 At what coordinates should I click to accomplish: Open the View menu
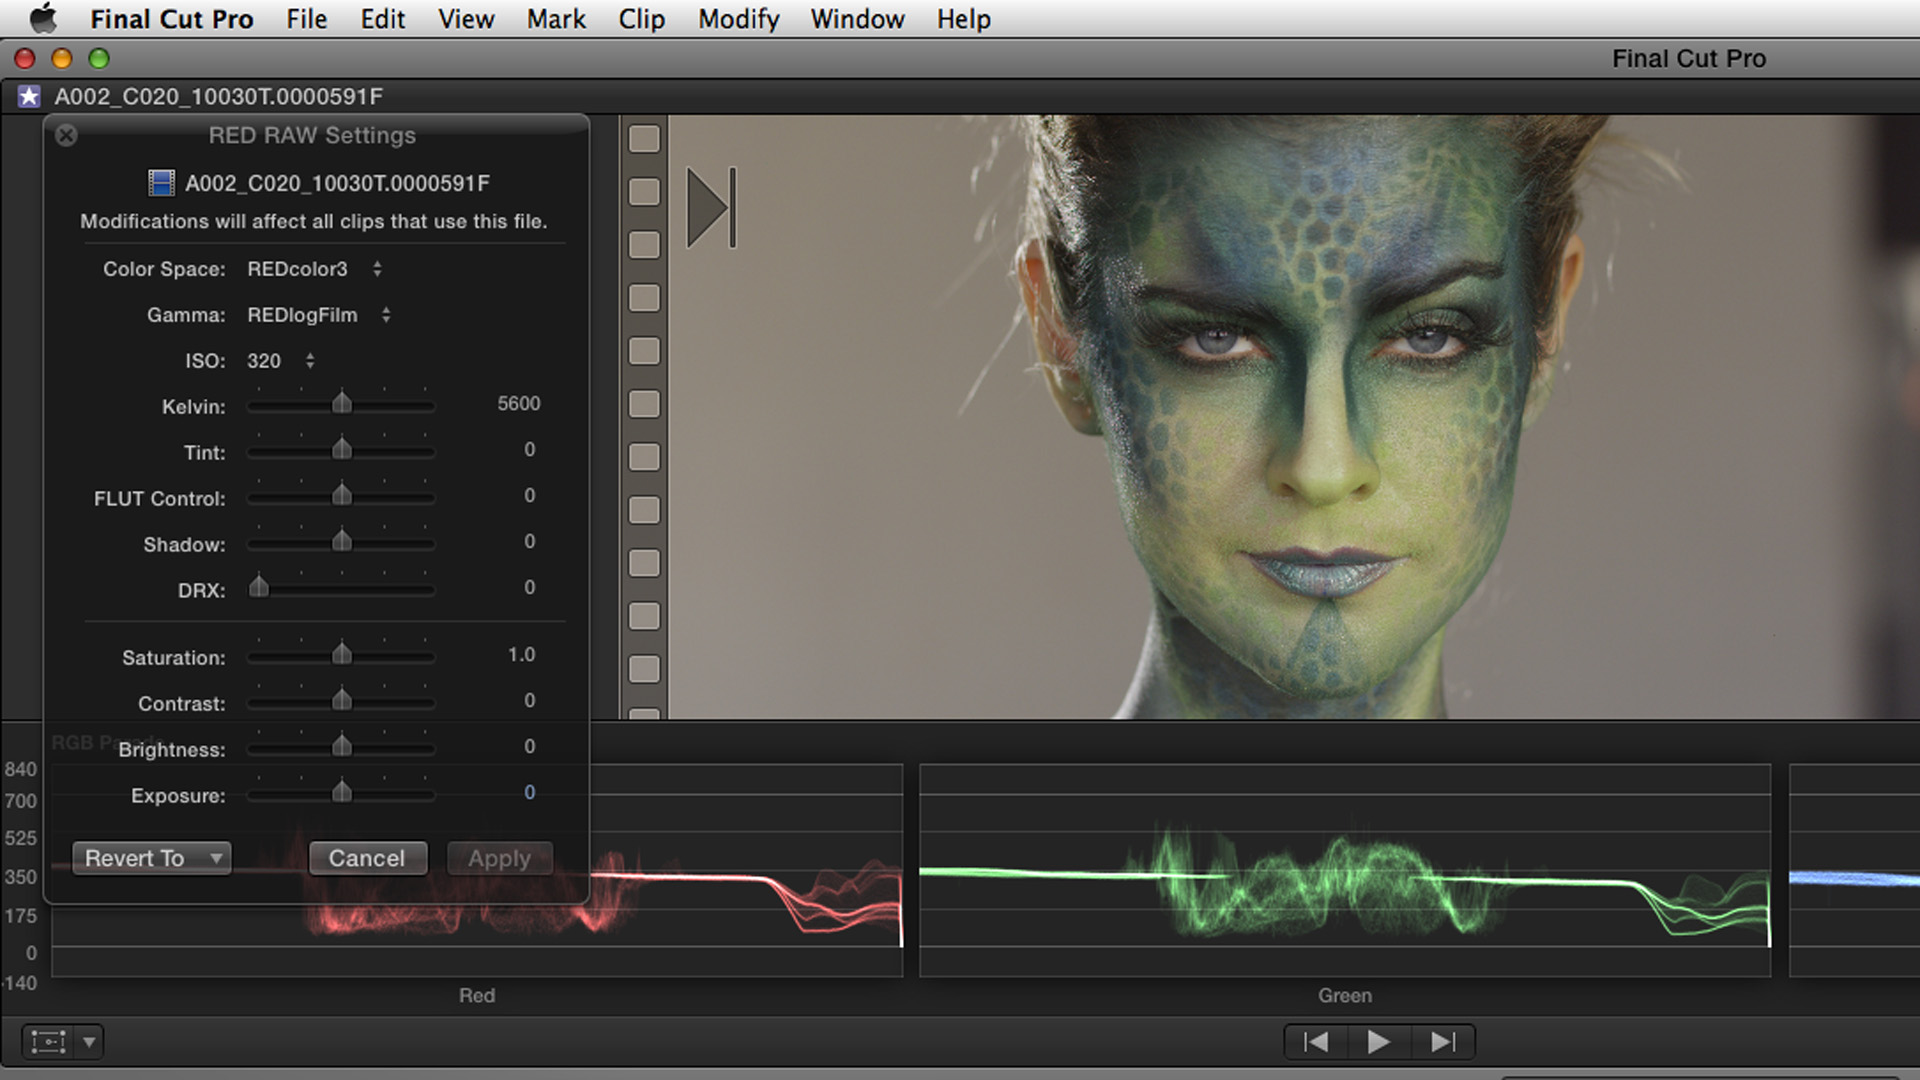coord(466,19)
